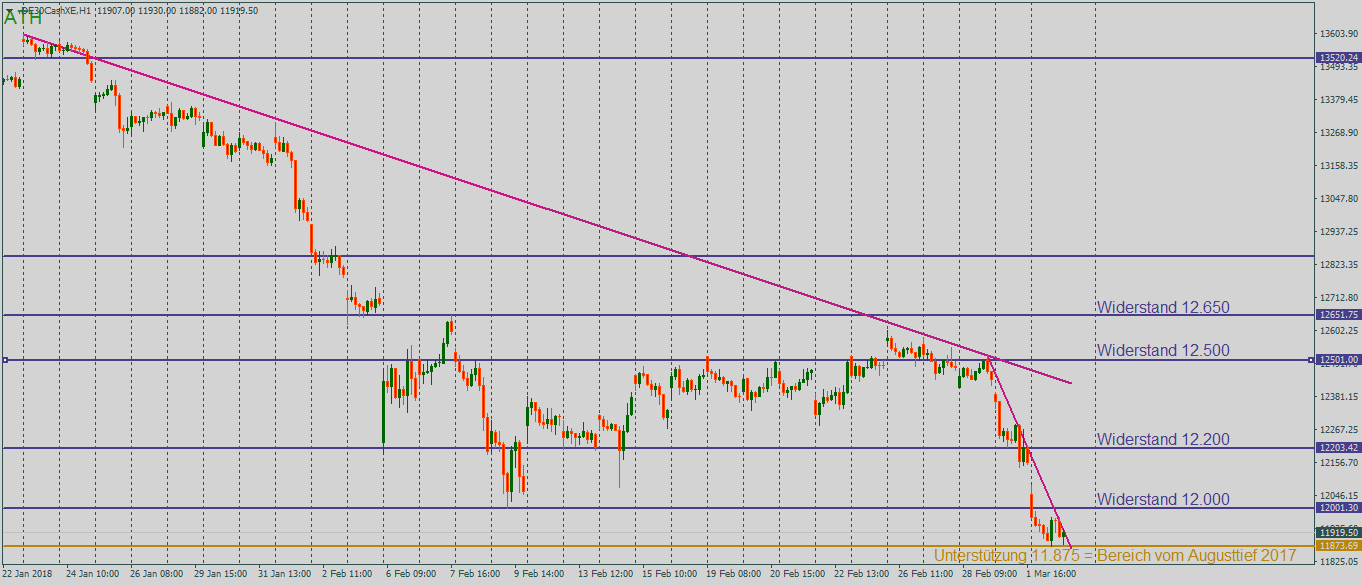Click the 12156.70 scale value

click(1338, 463)
